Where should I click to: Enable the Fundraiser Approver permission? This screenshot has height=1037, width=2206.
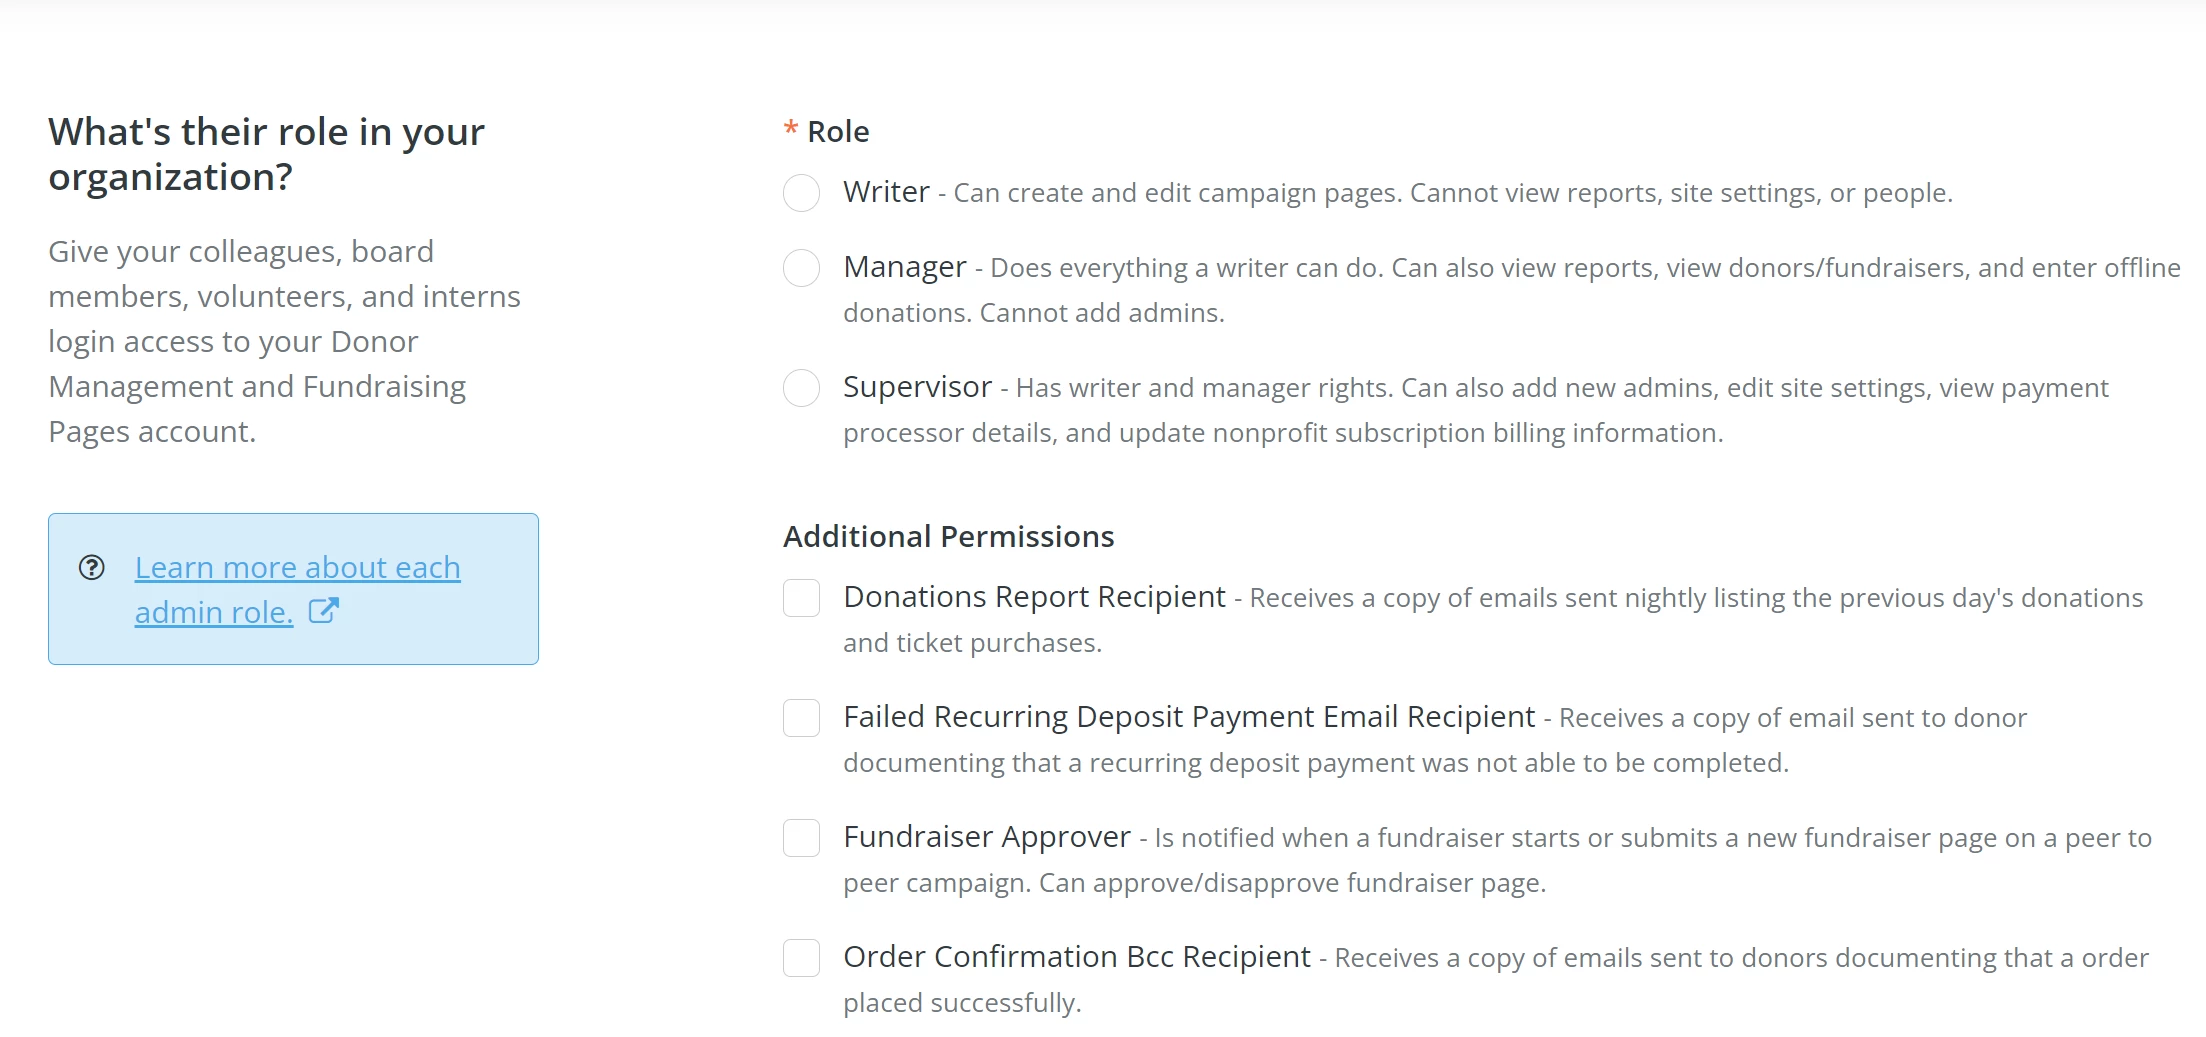point(801,838)
